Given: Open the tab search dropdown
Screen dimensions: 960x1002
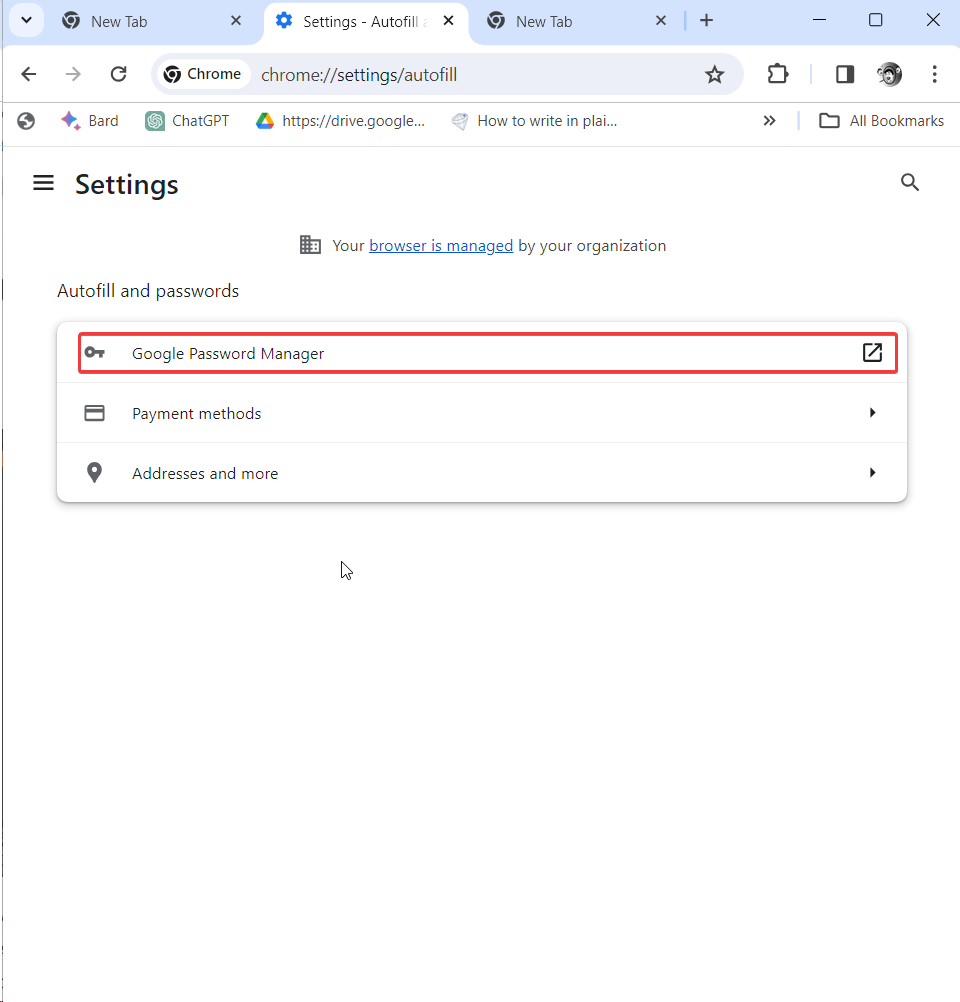Looking at the screenshot, I should [x=26, y=20].
